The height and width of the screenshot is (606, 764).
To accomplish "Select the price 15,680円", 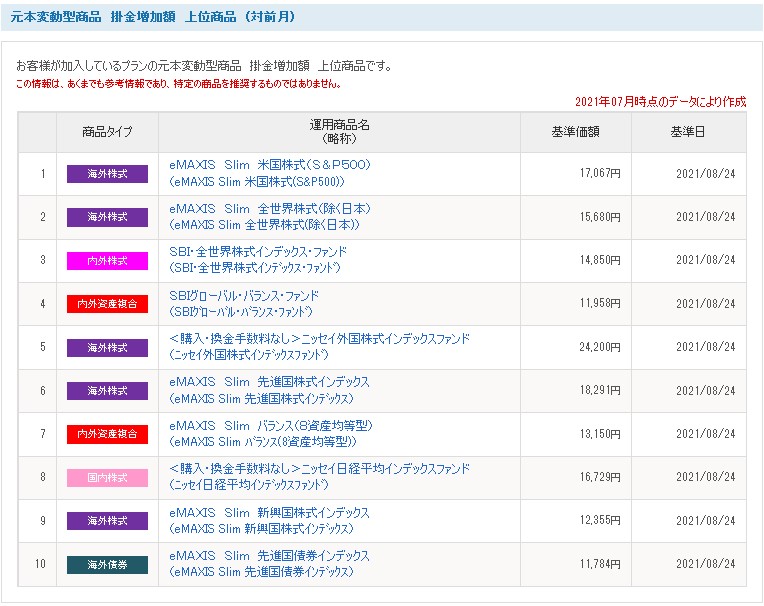I will [x=600, y=217].
